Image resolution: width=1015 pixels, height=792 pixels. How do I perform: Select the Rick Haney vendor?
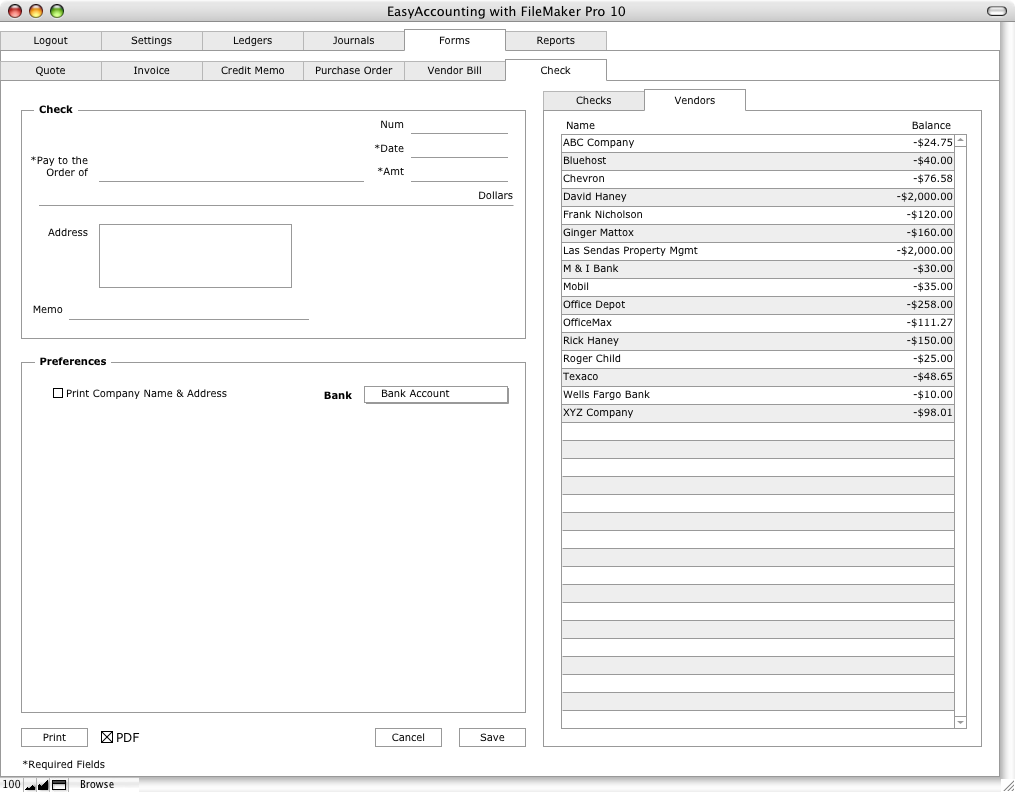pos(758,341)
